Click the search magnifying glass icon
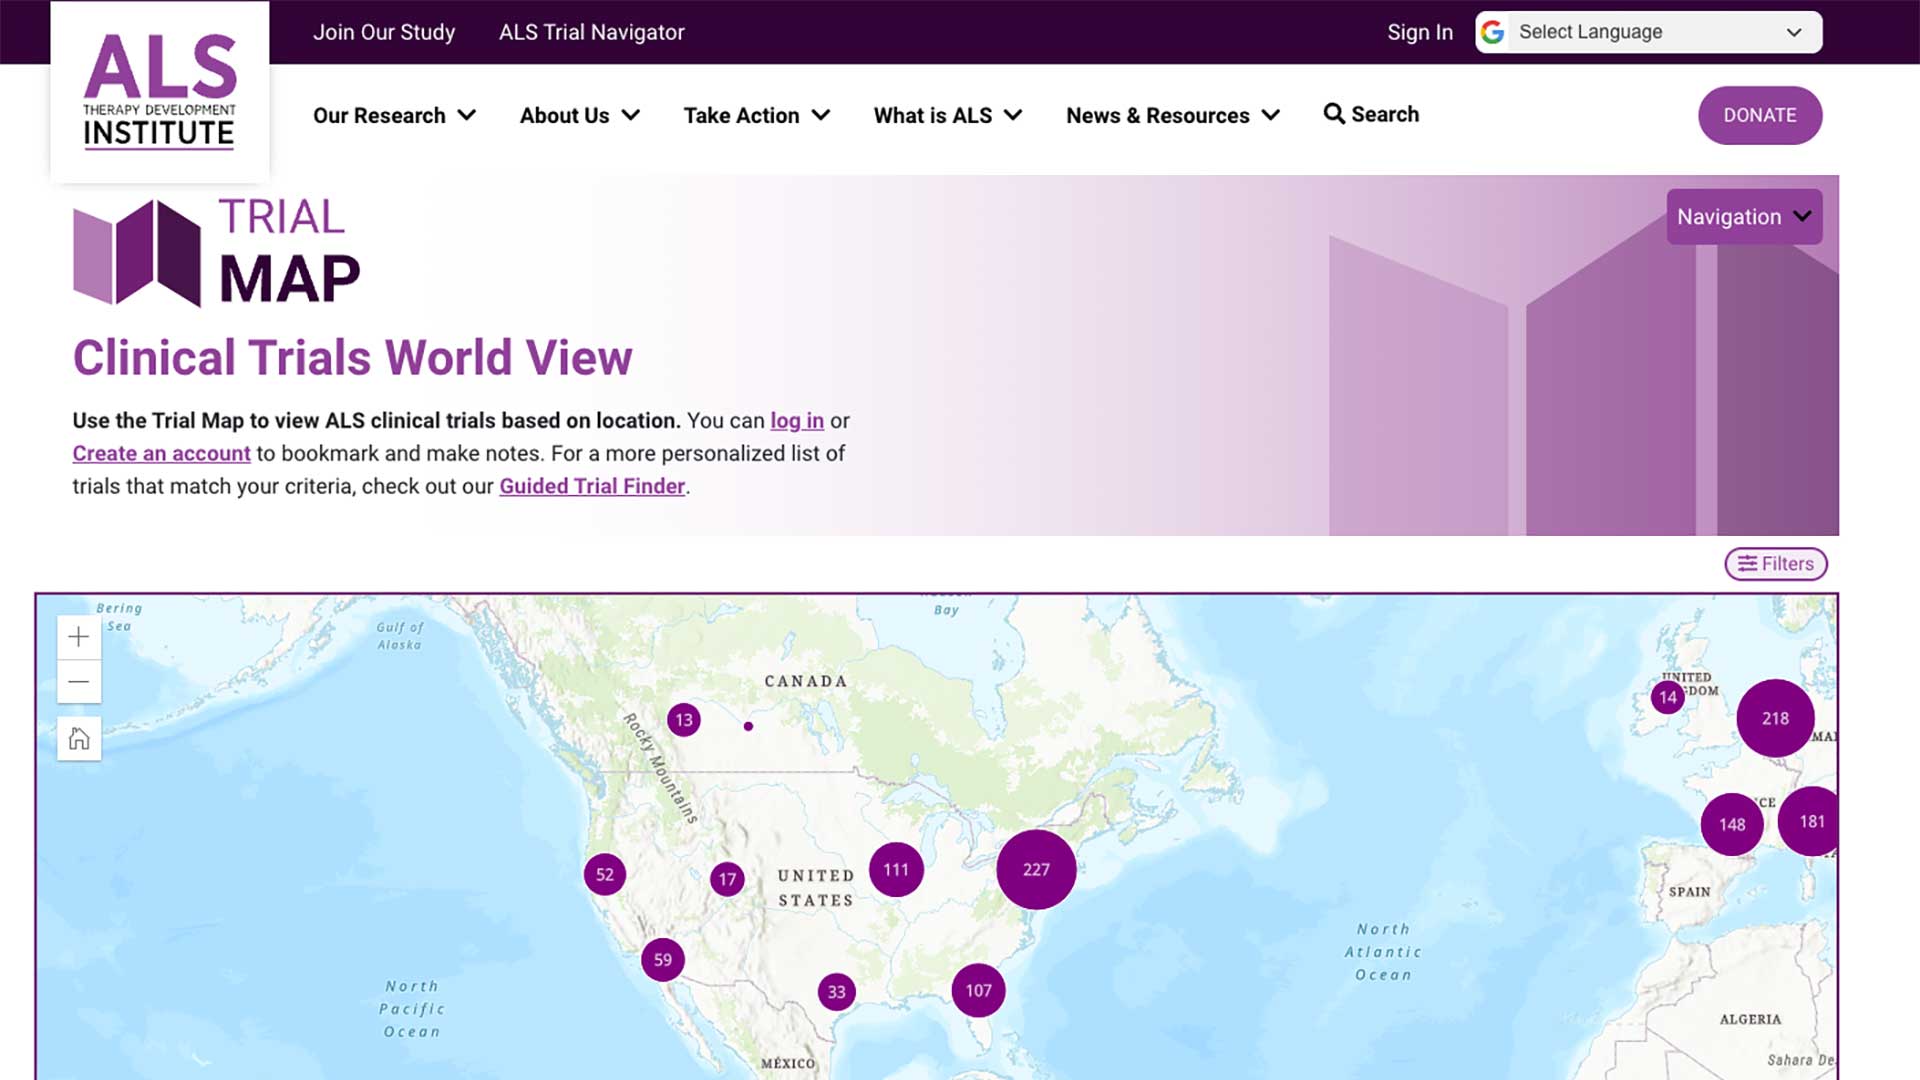Image resolution: width=1920 pixels, height=1080 pixels. (1334, 114)
